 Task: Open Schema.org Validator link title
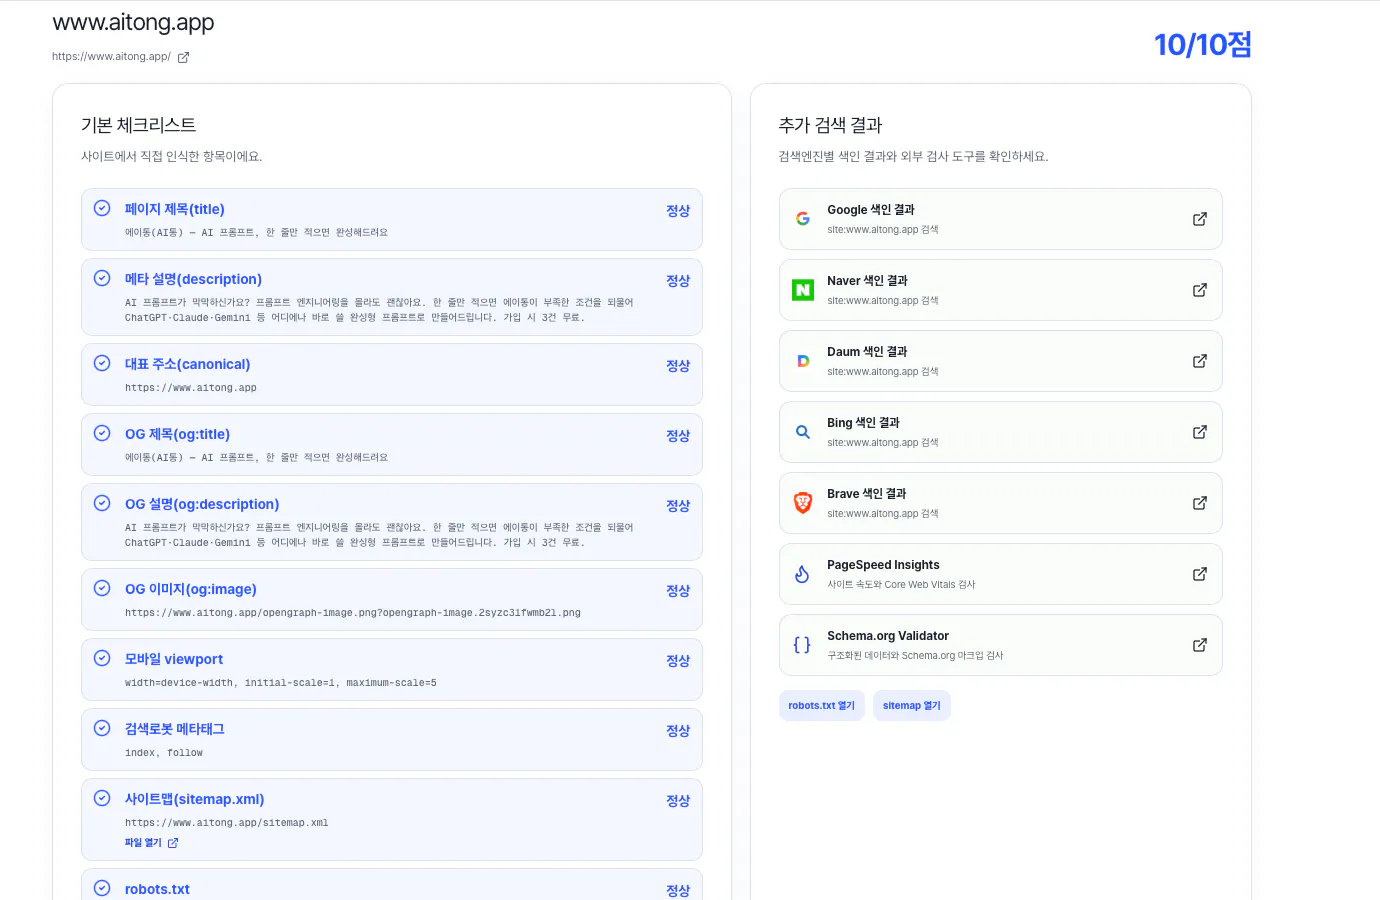pos(888,636)
